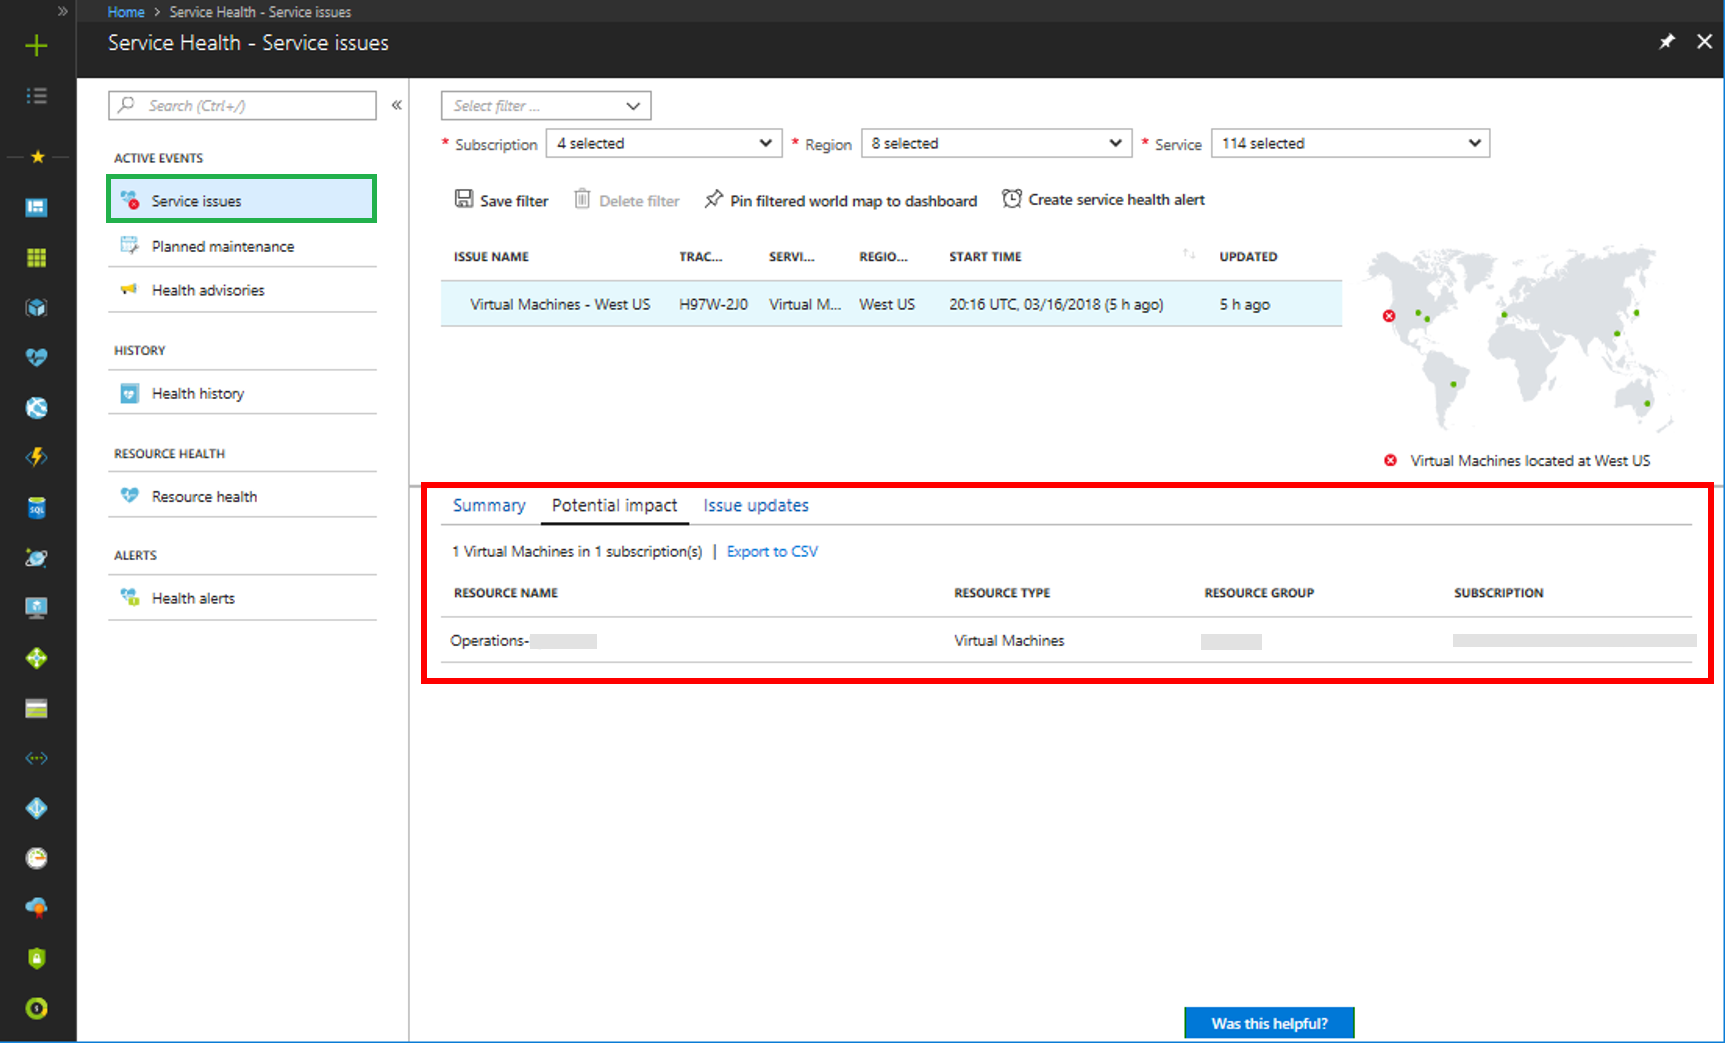Pin filtered world map to dashboard
Viewport: 1725px width, 1043px height.
click(841, 200)
